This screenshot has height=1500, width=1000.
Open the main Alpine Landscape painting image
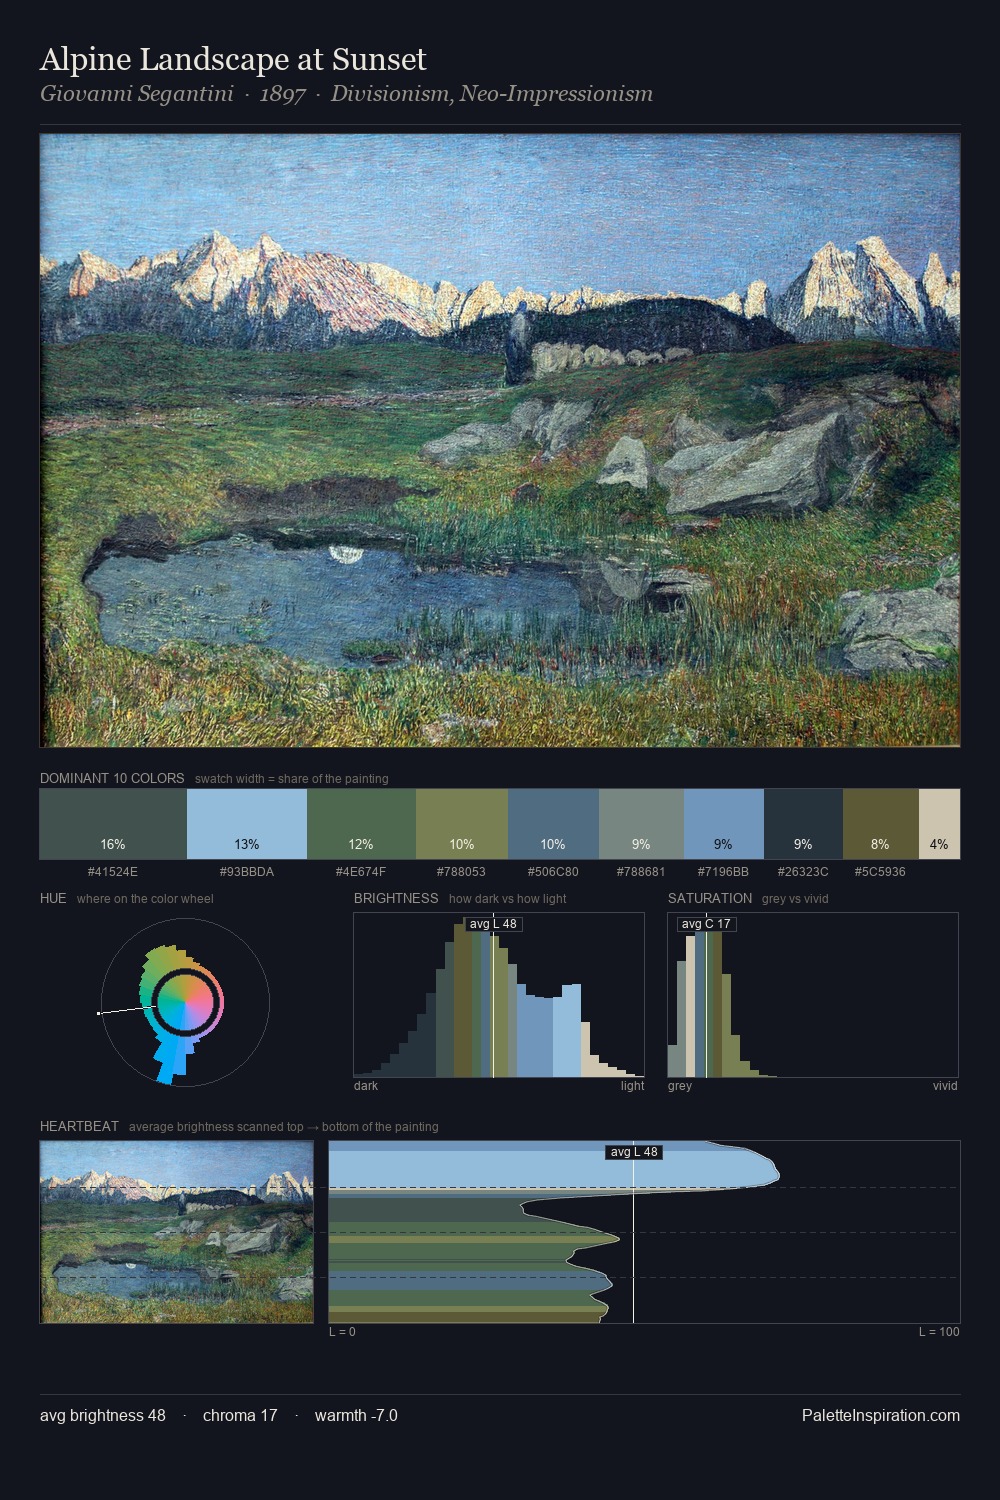pos(500,440)
